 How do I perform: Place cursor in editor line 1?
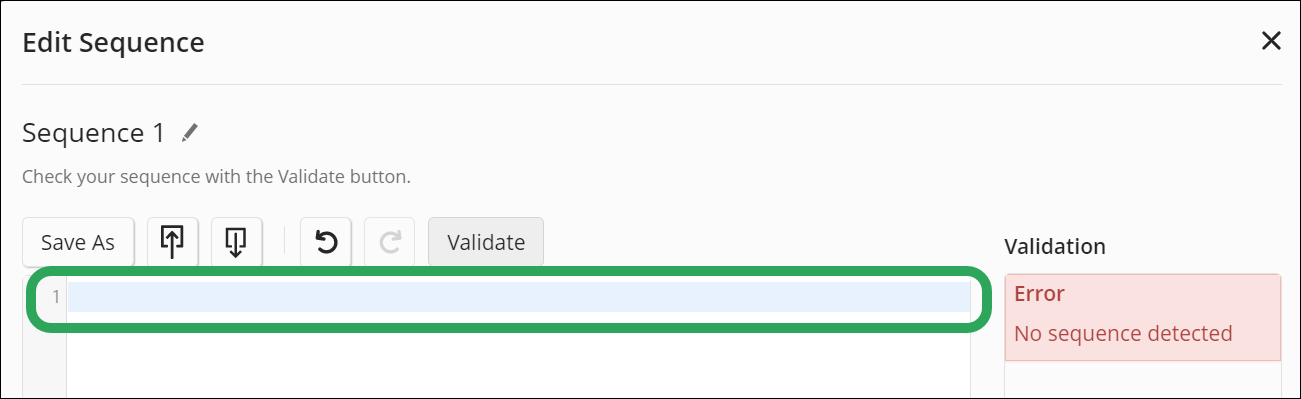pos(518,297)
